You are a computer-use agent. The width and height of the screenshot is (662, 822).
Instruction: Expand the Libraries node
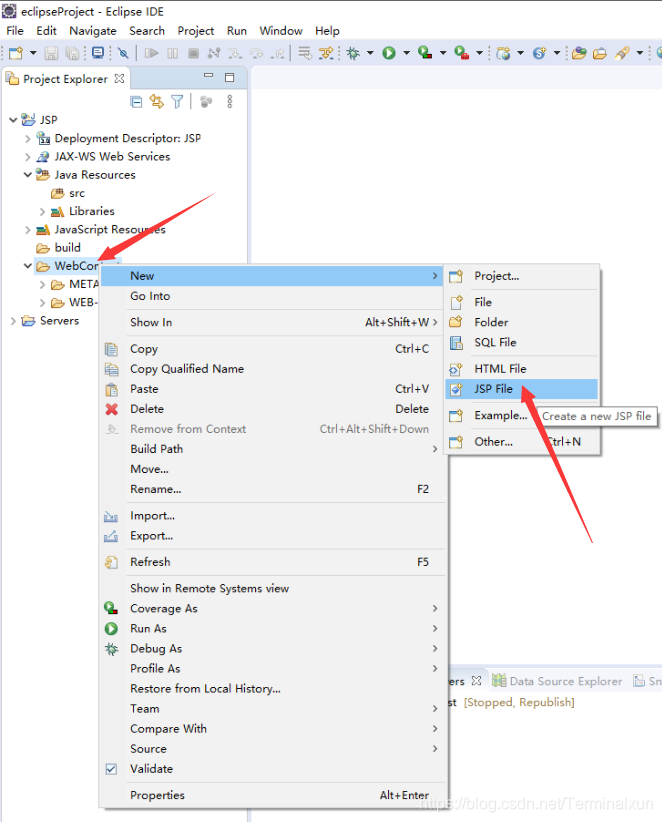[42, 211]
